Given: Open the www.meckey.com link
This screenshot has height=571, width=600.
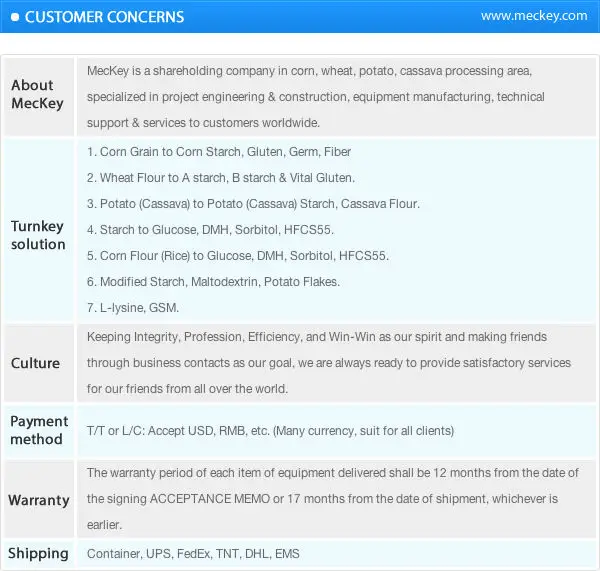Looking at the screenshot, I should click(534, 16).
